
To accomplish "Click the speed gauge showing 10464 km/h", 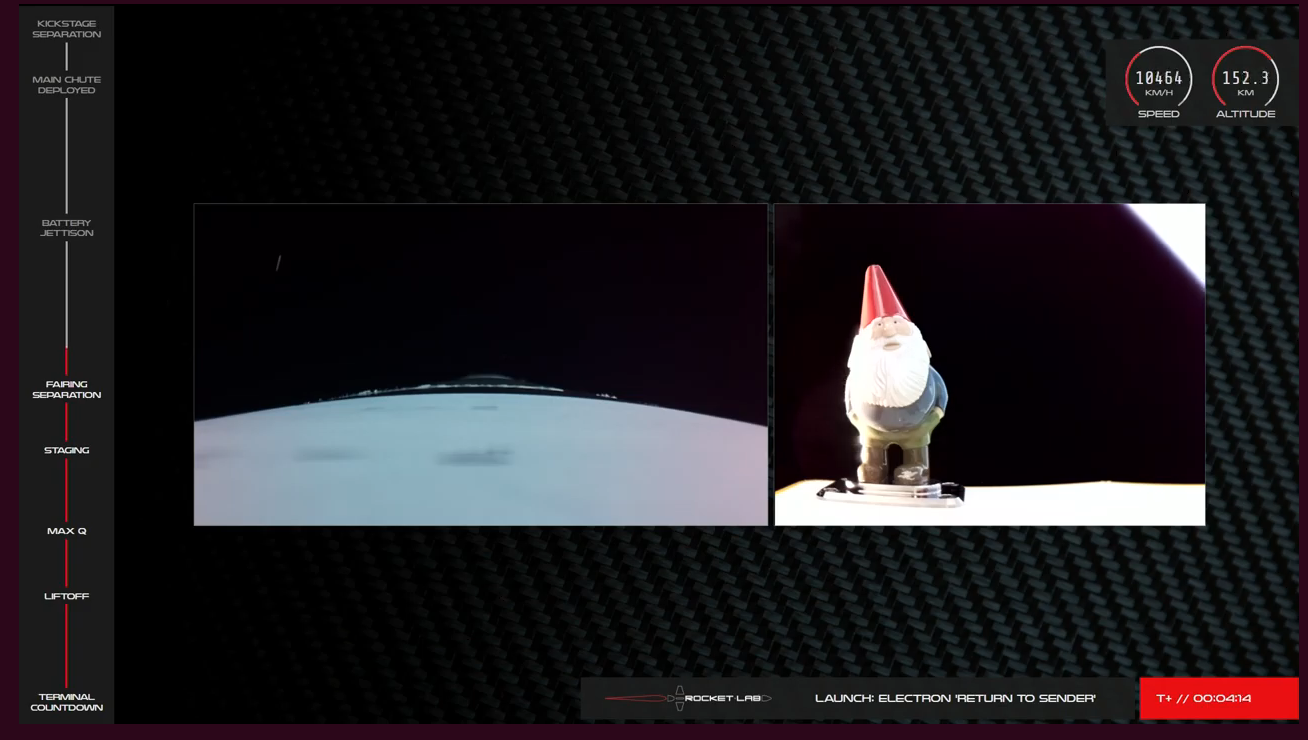I will (1159, 78).
